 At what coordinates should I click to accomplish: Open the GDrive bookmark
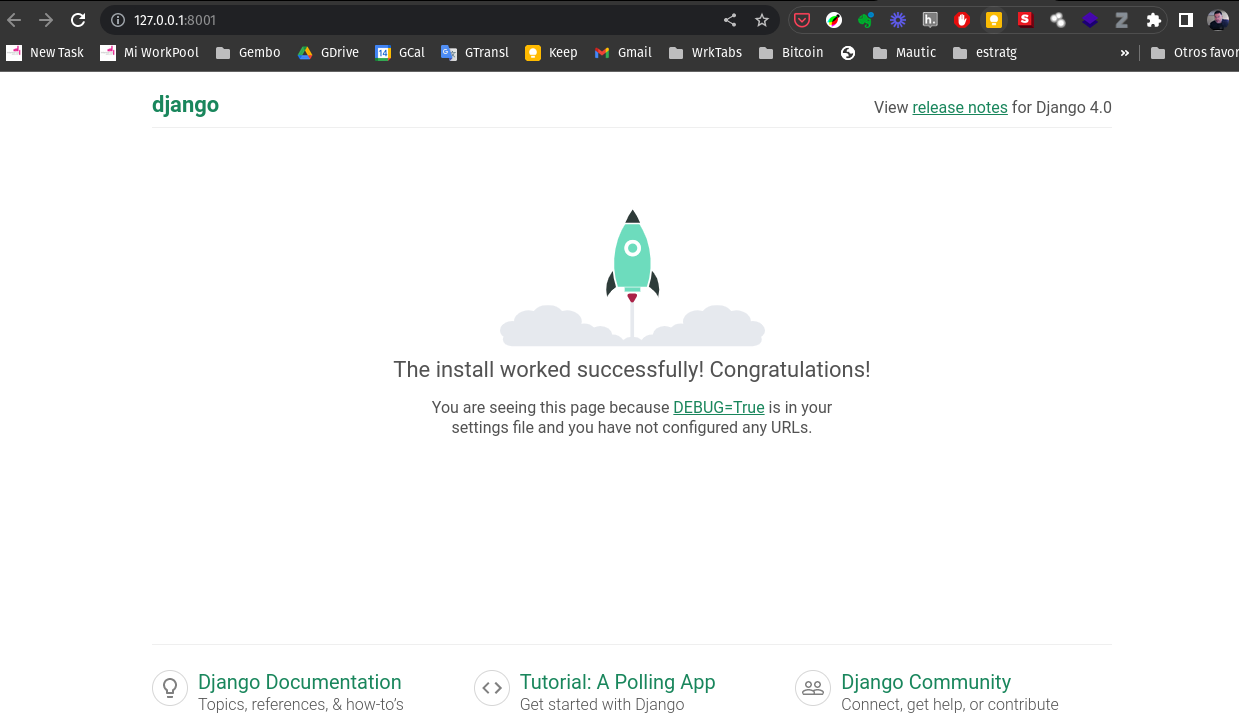328,53
